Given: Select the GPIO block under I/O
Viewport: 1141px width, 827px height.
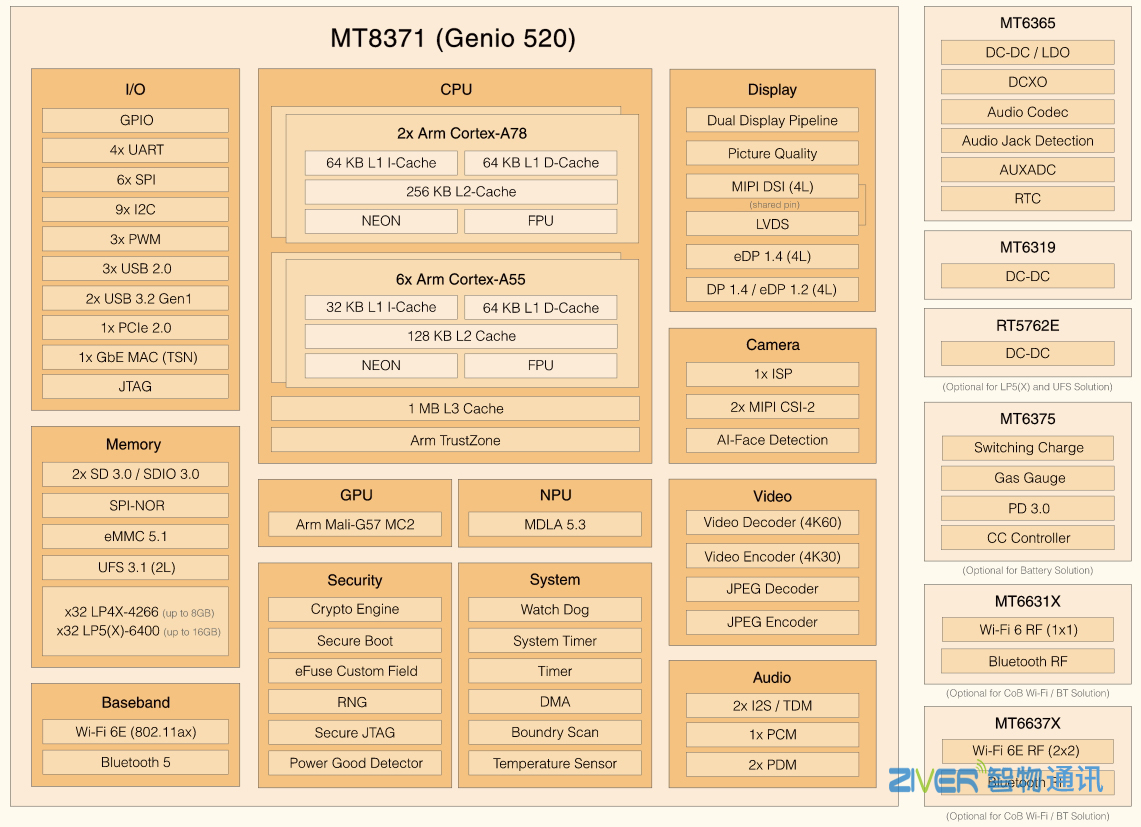Looking at the screenshot, I should pyautogui.click(x=135, y=120).
